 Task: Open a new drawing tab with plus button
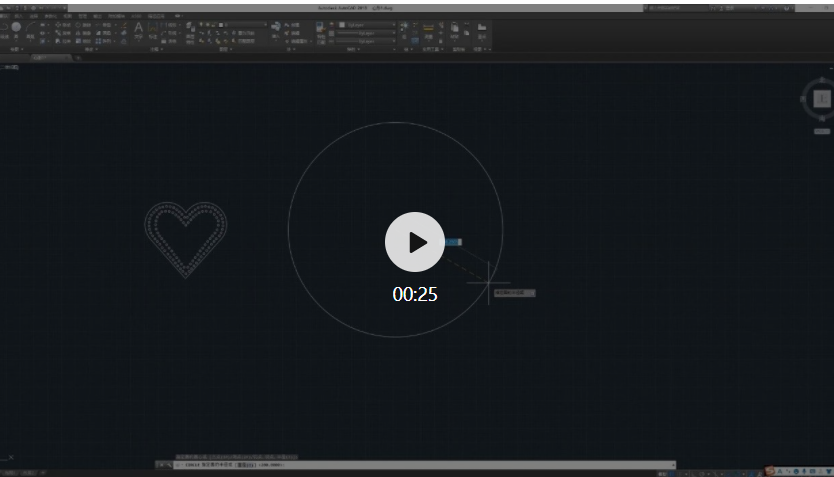tap(78, 57)
